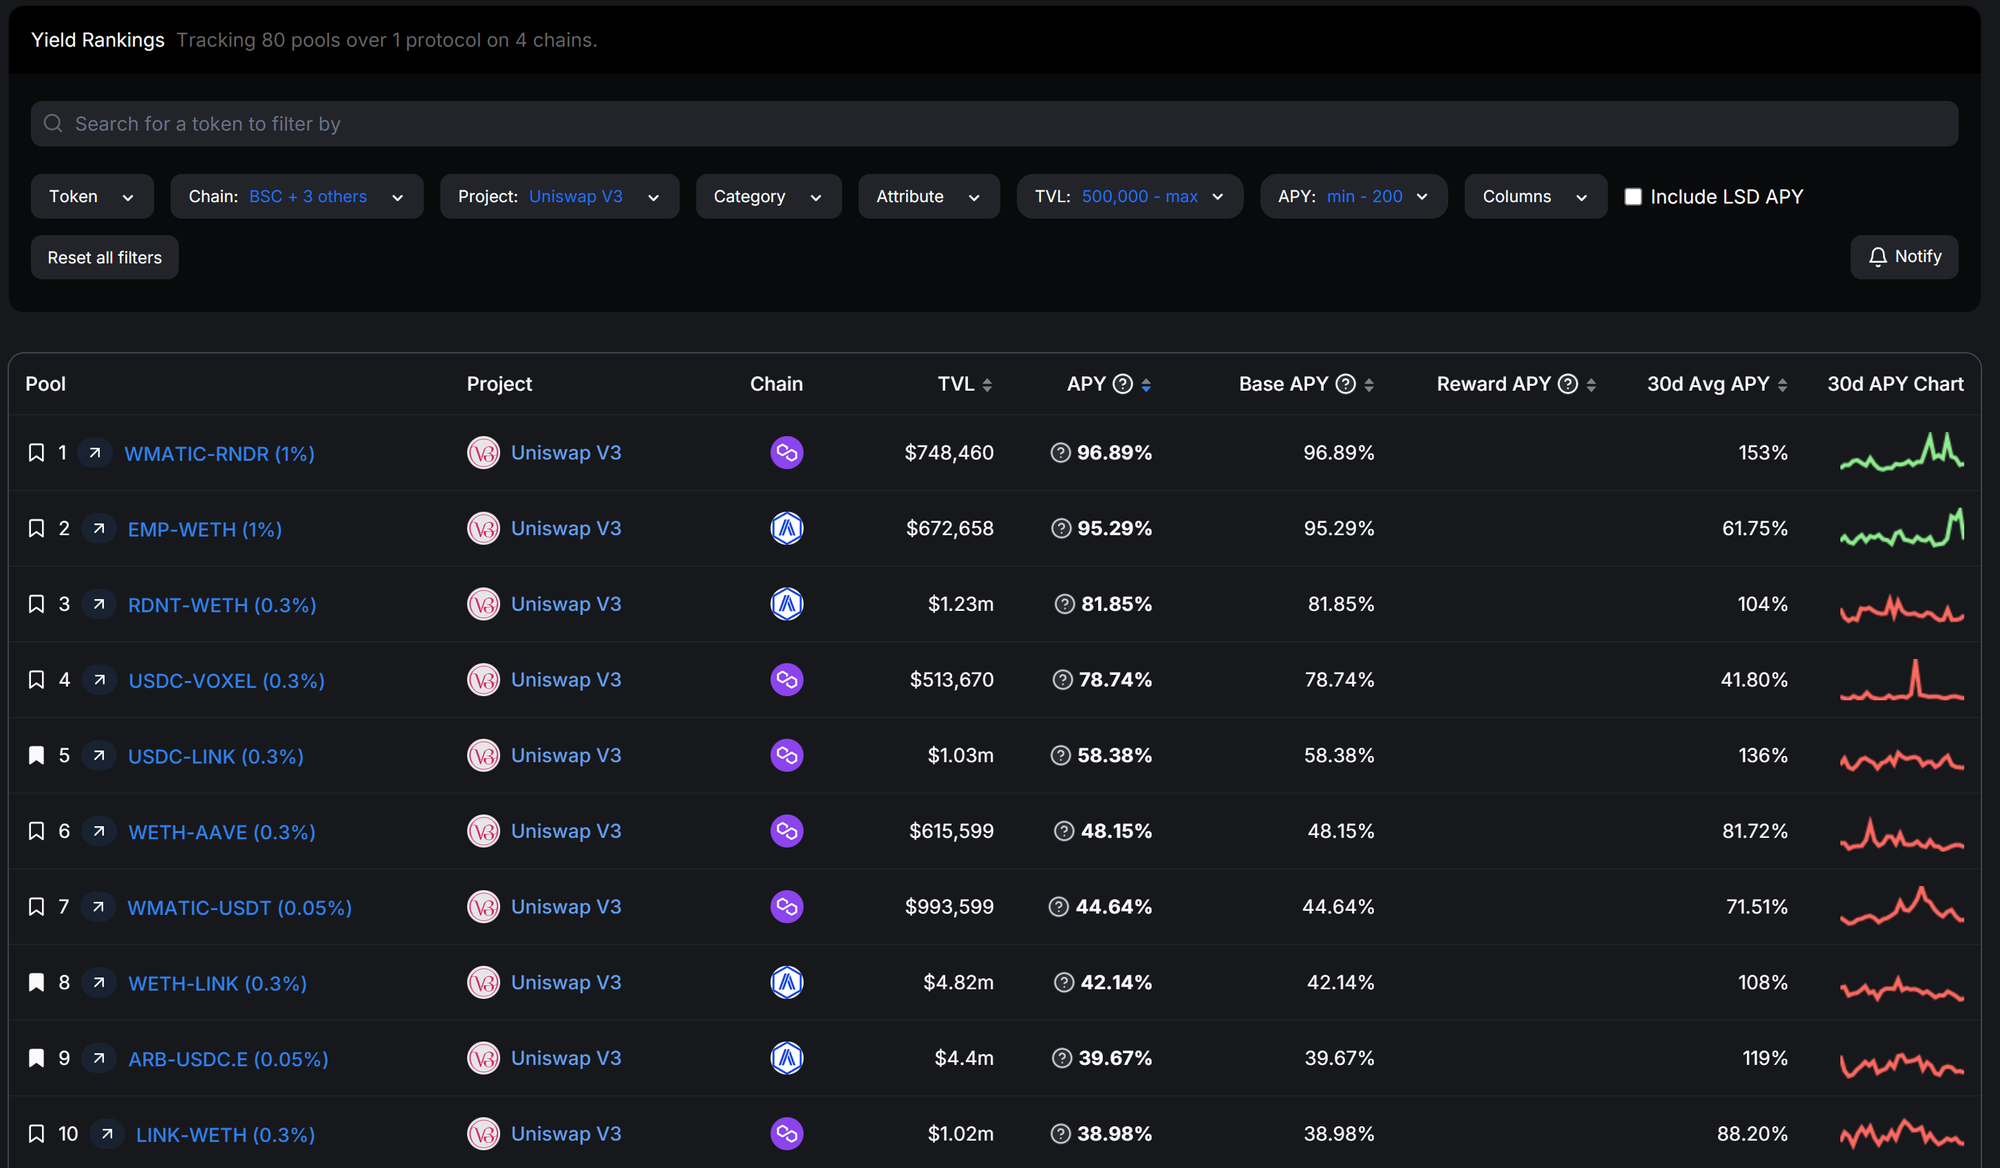The height and width of the screenshot is (1168, 2000).
Task: Open external link arrow for EMP-WETH pool
Action: point(98,528)
